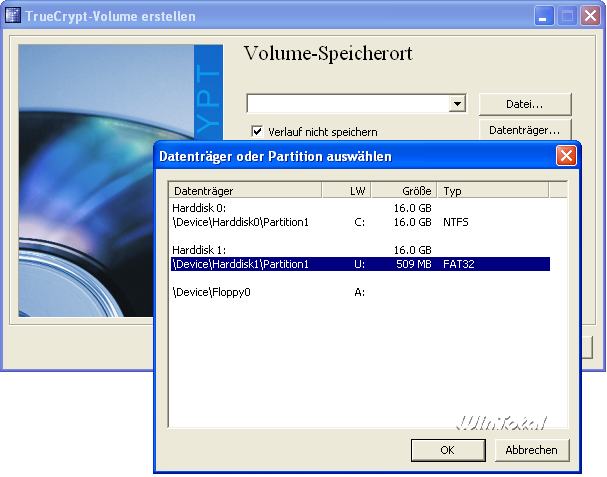The image size is (607, 477).
Task: Confirm selection with OK button
Action: [448, 450]
